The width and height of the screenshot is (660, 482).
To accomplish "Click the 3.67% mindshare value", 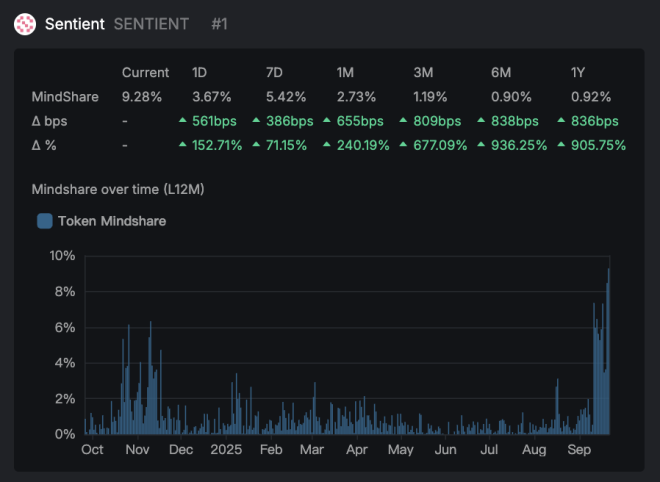I will click(212, 97).
